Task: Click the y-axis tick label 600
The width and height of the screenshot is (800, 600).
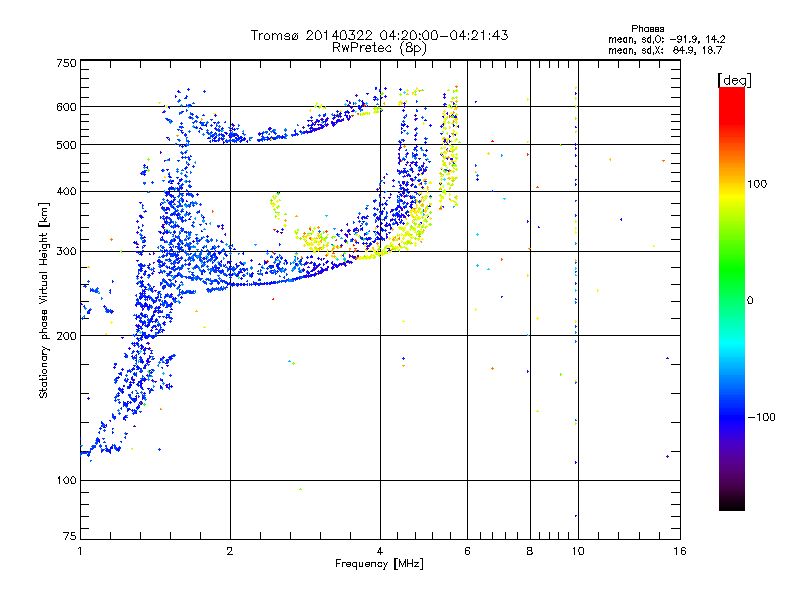Action: [66, 107]
